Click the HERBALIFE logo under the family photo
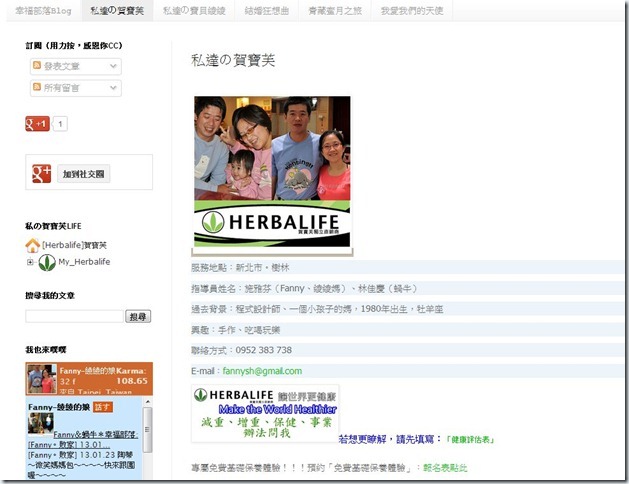 coord(272,224)
